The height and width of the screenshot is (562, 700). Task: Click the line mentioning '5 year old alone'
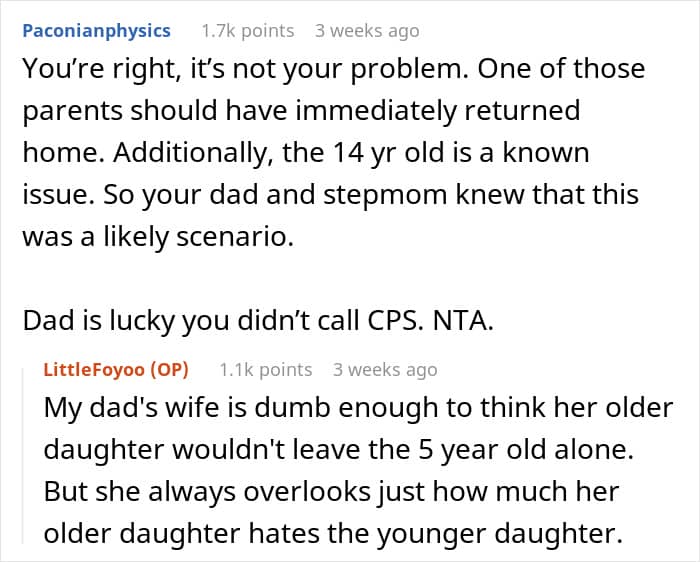(x=339, y=450)
